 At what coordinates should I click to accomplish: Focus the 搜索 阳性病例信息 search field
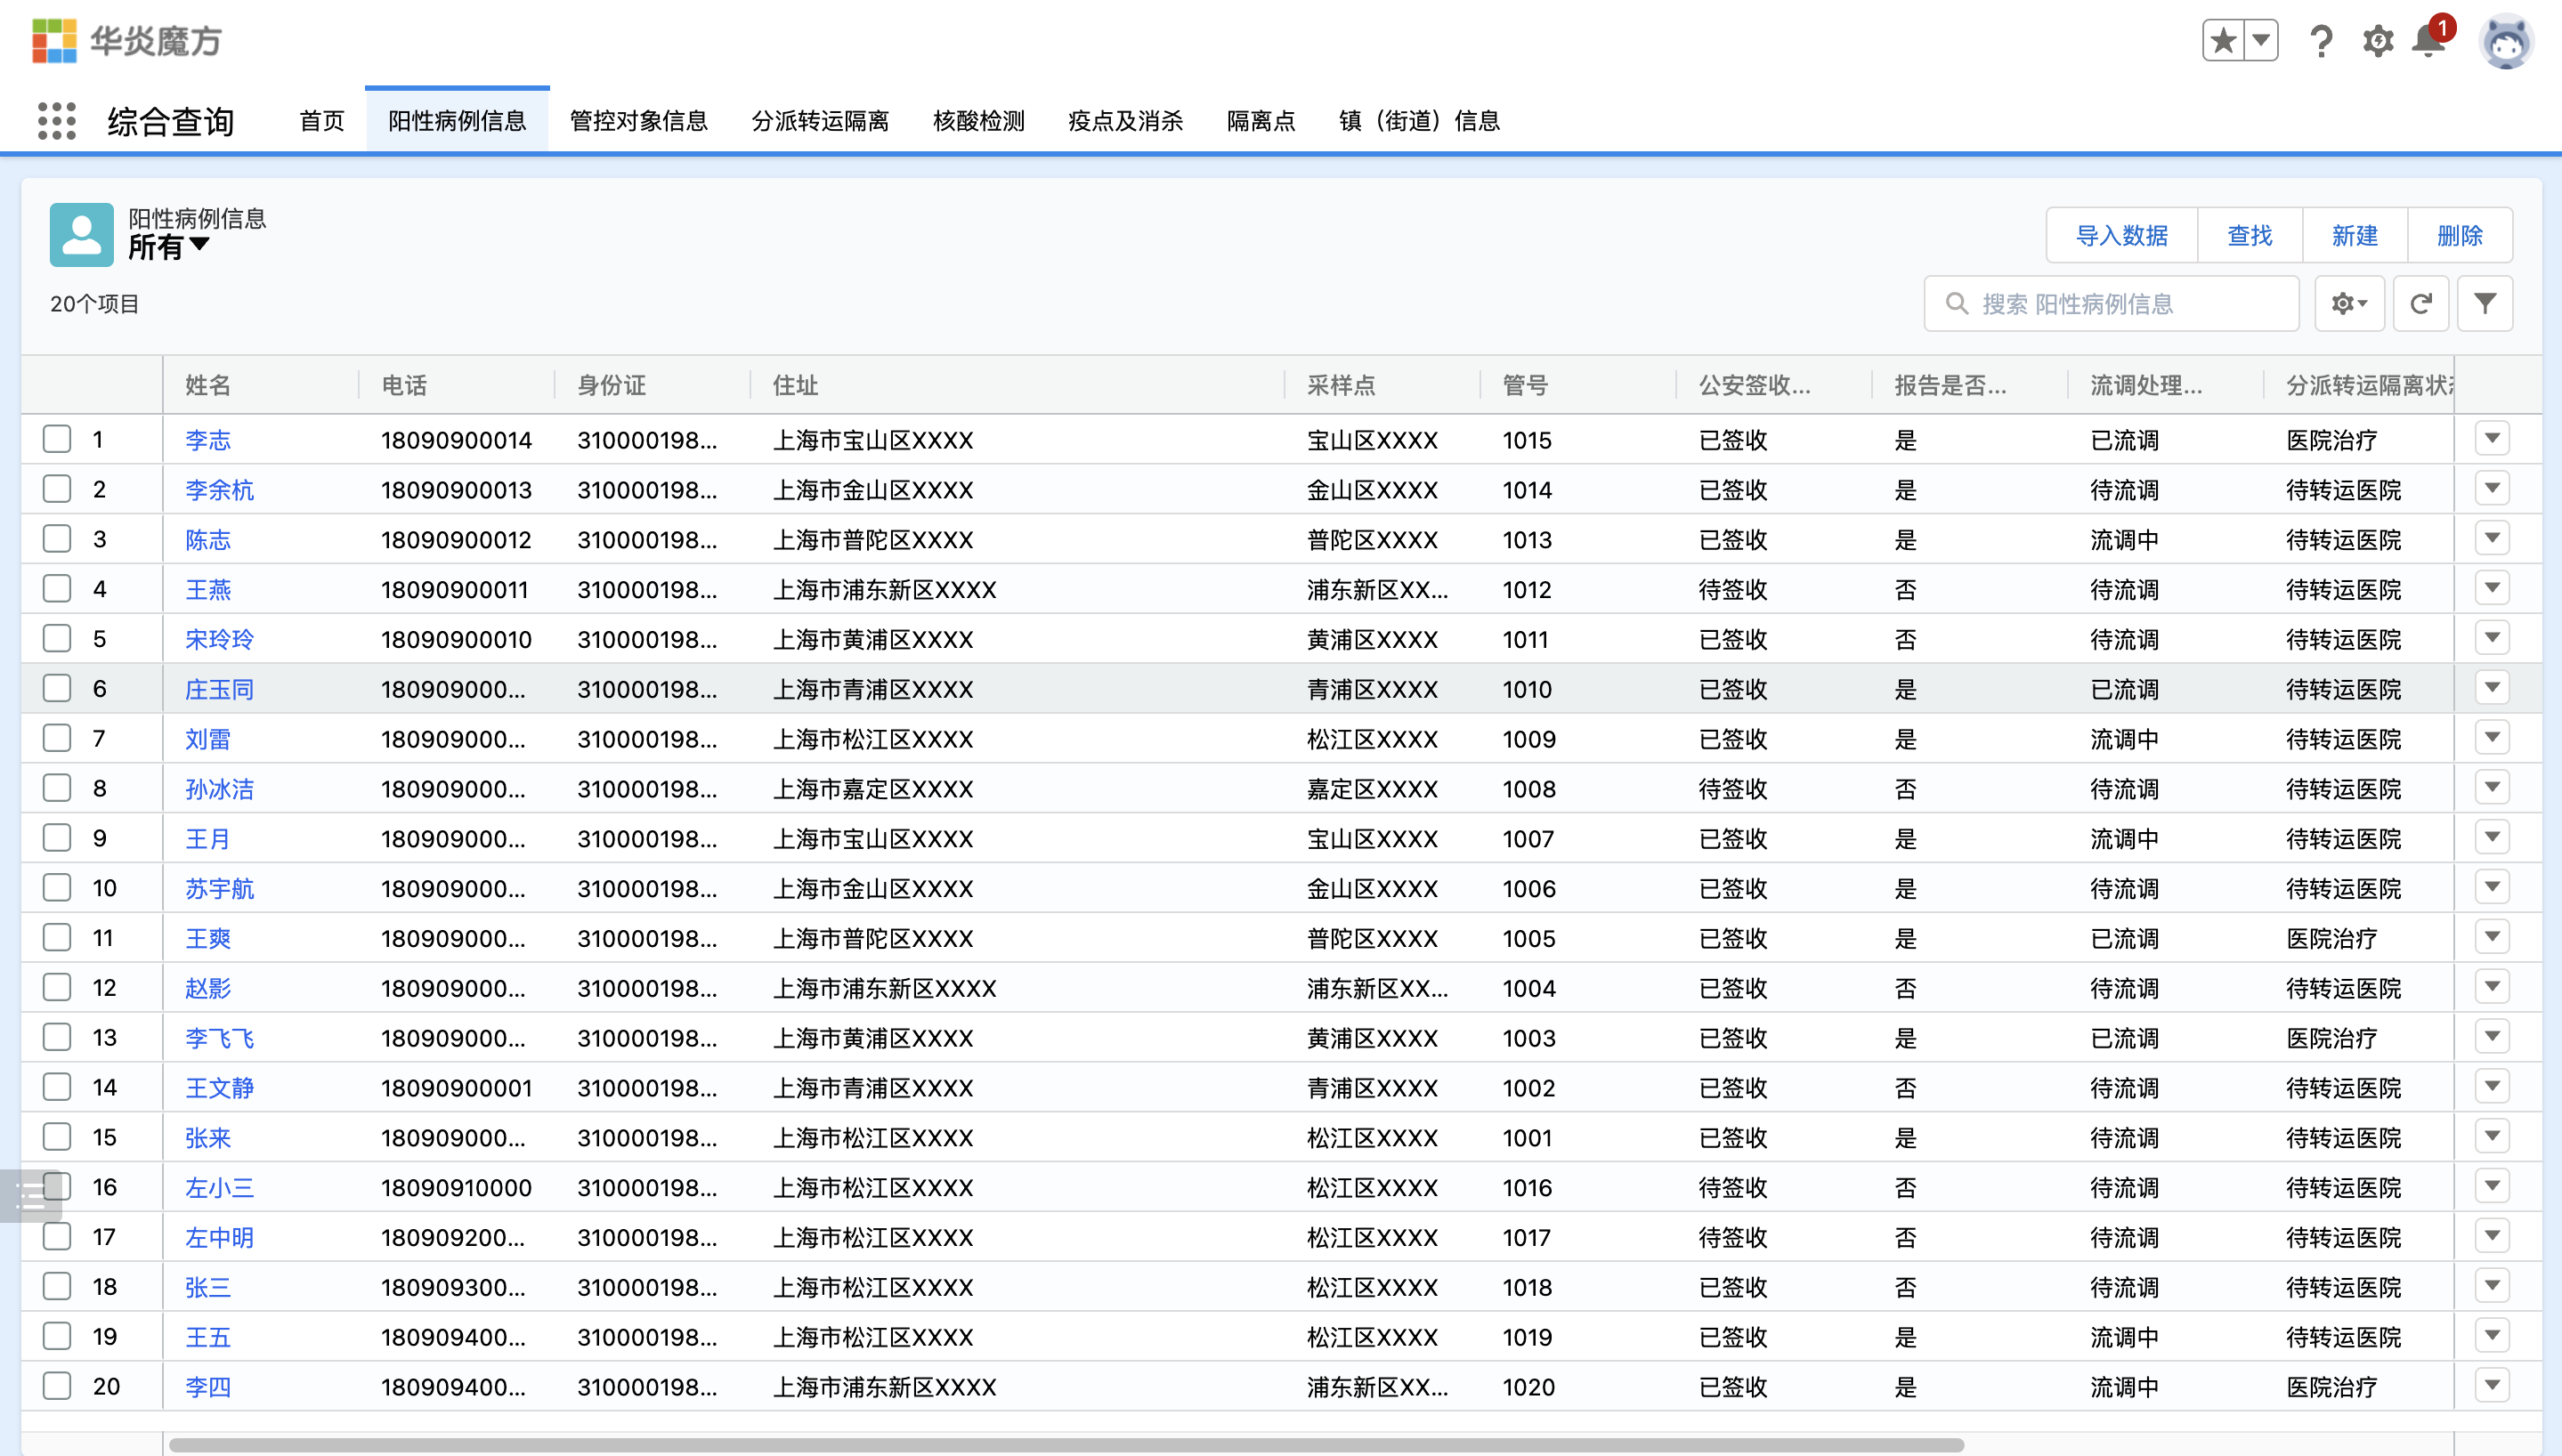click(x=2112, y=303)
